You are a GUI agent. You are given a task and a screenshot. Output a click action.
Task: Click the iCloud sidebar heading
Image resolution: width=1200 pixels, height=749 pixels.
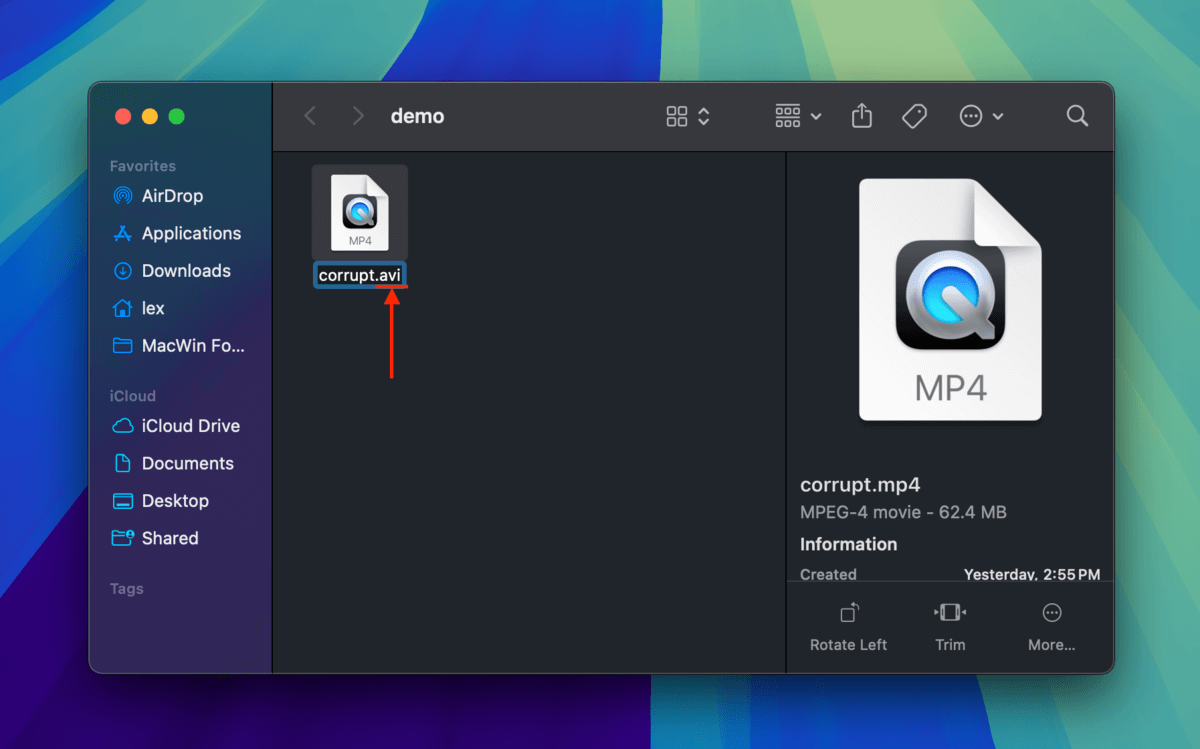[133, 396]
